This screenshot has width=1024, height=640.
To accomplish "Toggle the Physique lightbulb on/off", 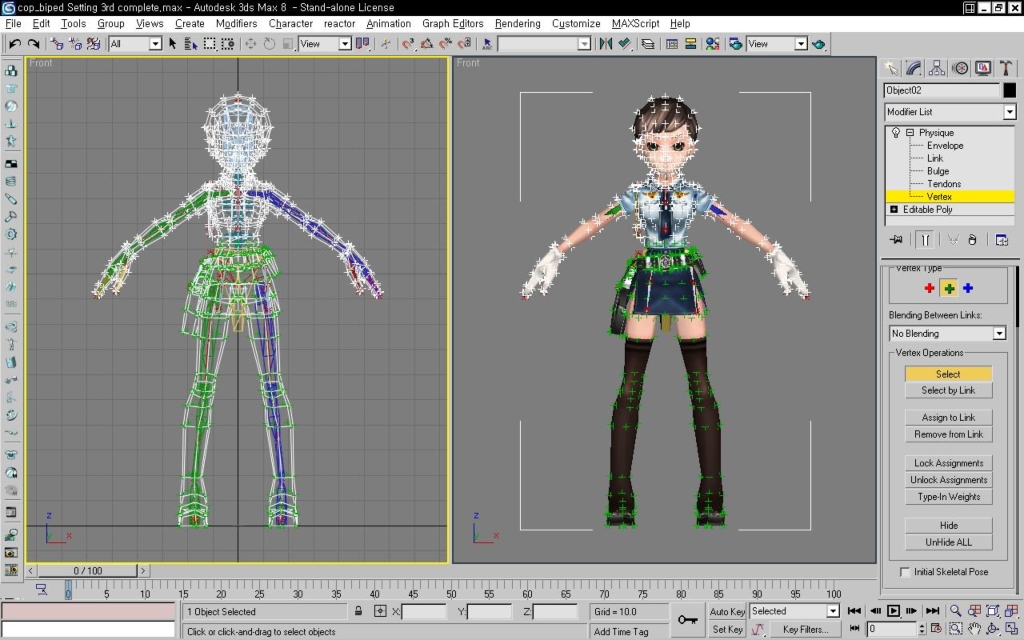I will pos(896,133).
